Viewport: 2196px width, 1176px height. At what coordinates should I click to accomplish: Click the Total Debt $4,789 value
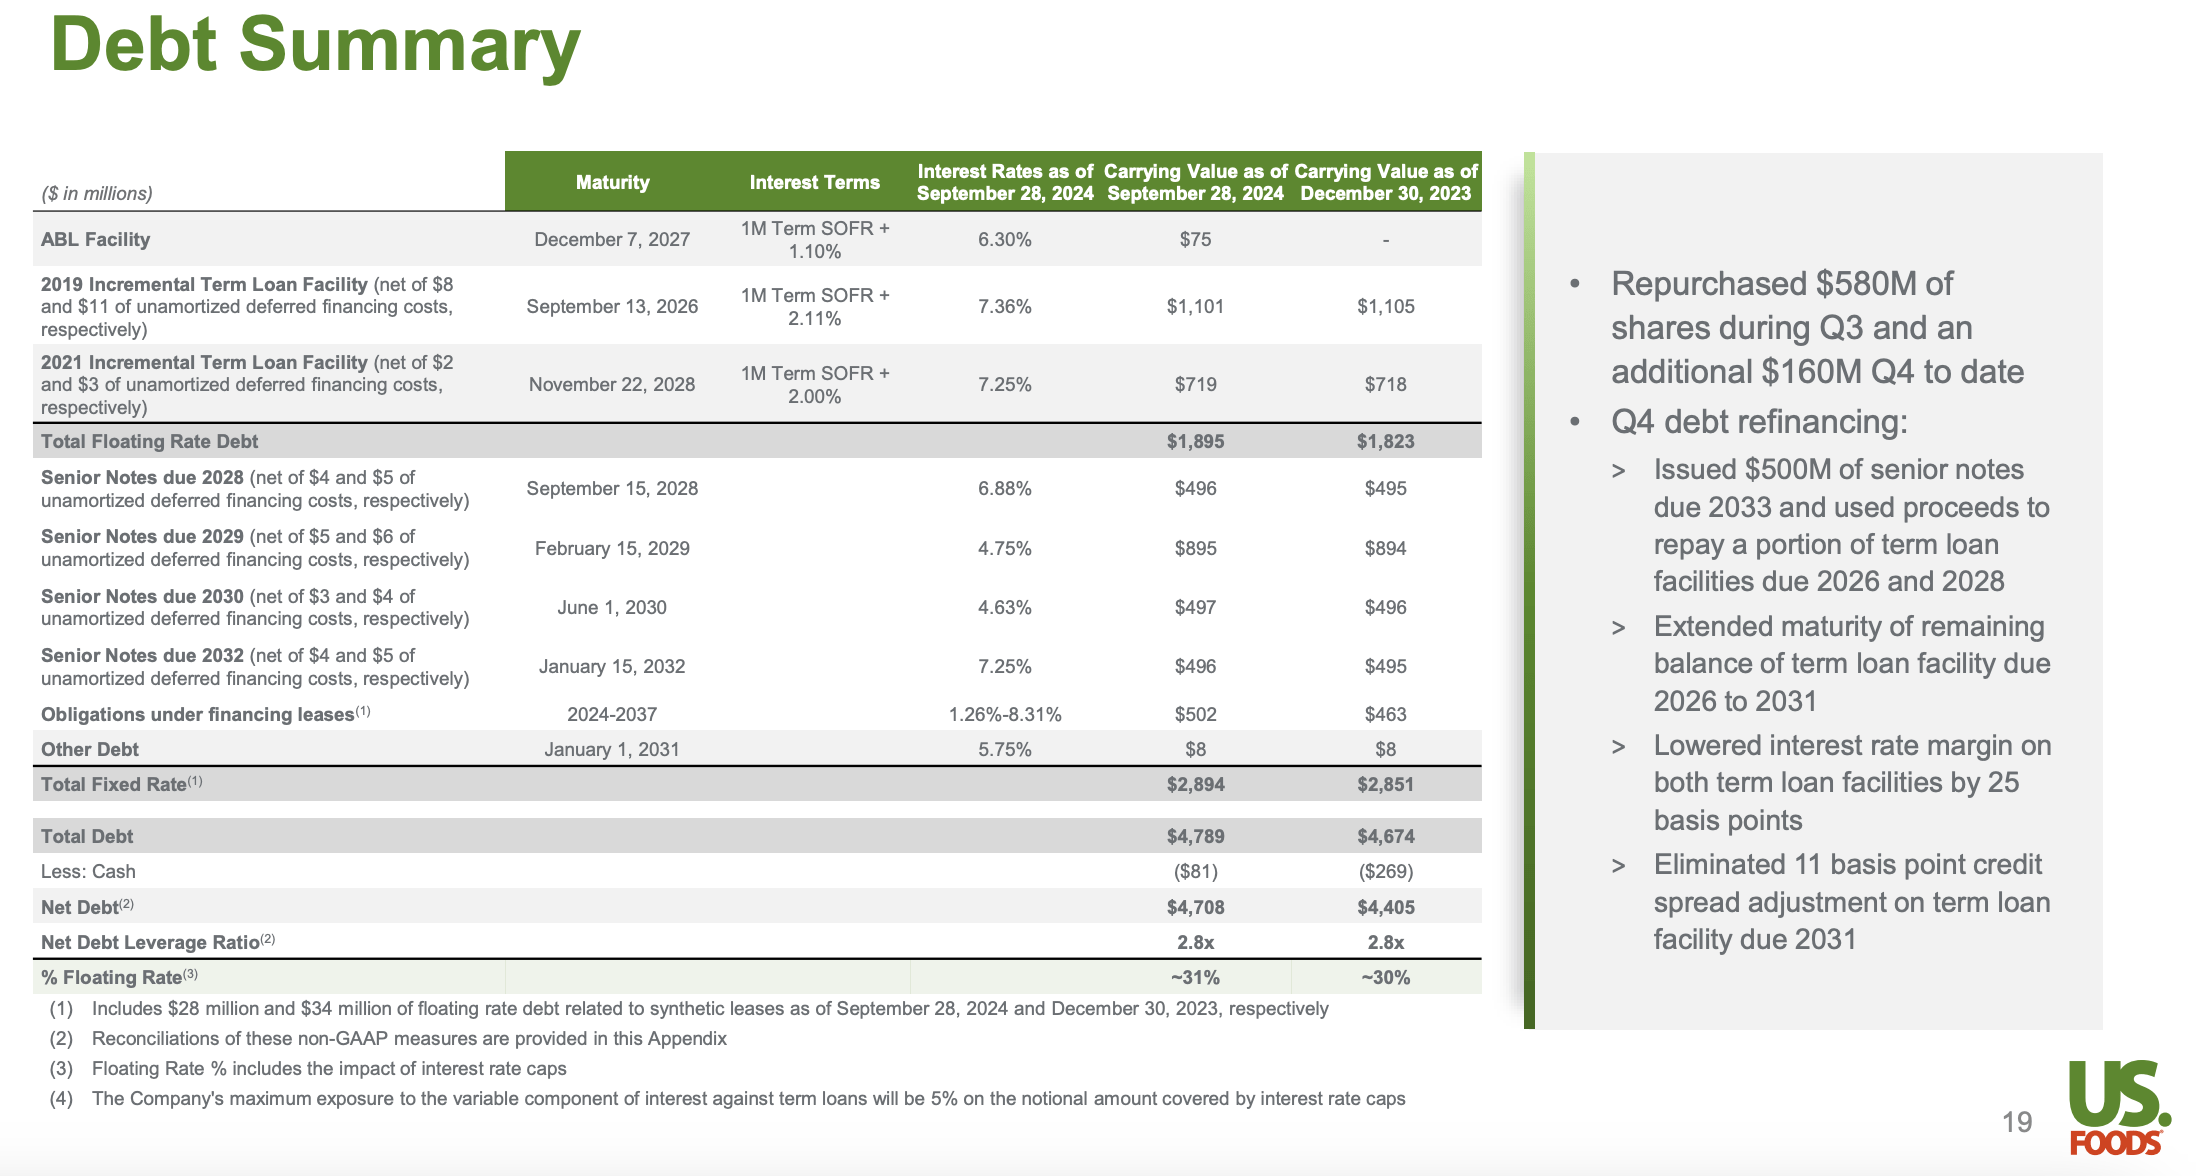pyautogui.click(x=1195, y=836)
